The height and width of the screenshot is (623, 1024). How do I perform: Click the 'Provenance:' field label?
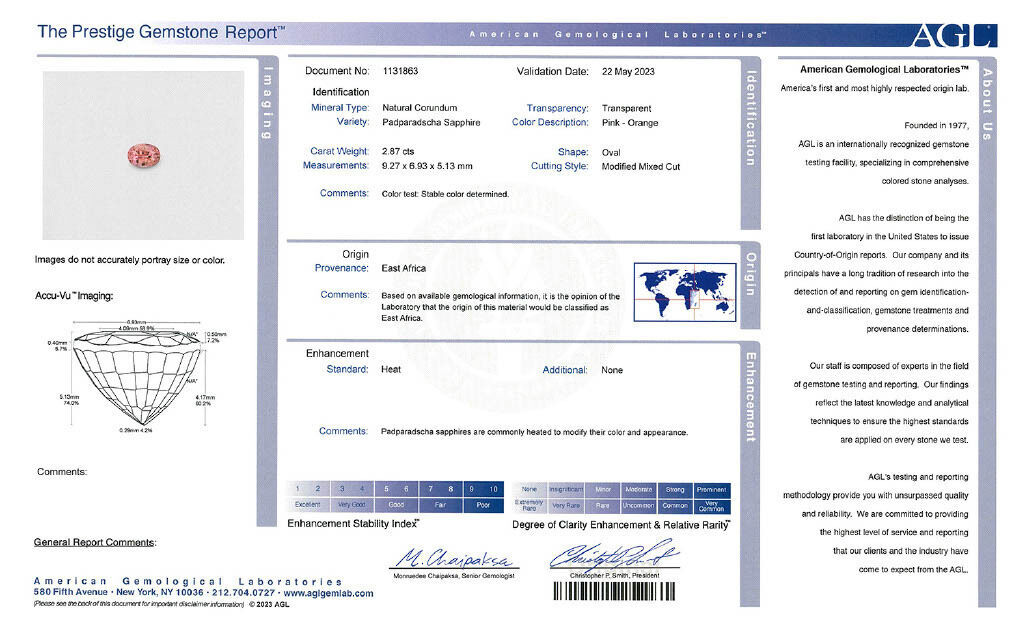click(342, 268)
